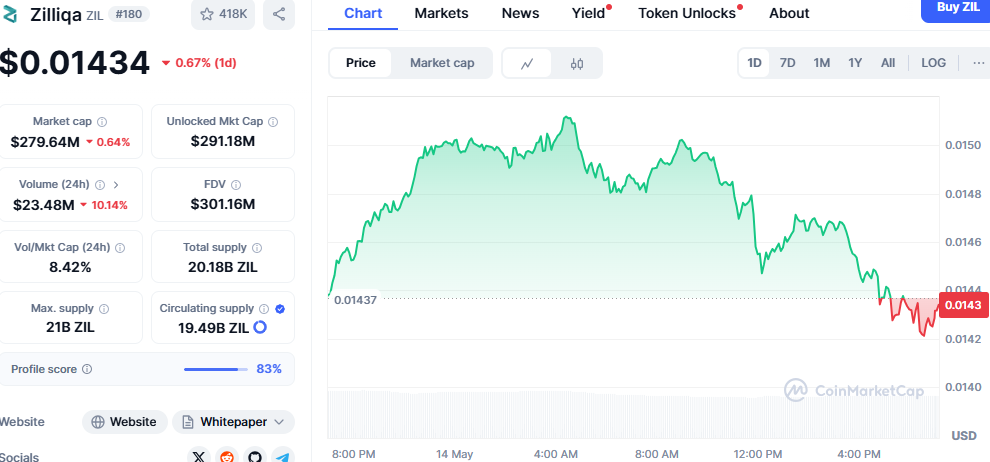Click the Buy ZIL button
990x462 pixels.
pos(955,9)
